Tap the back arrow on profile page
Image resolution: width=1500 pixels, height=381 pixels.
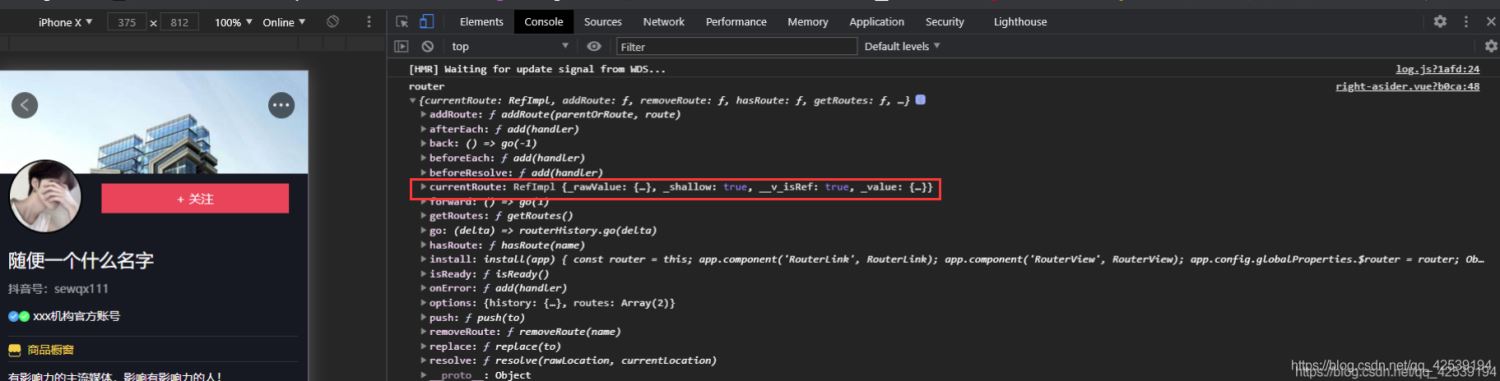tap(24, 105)
